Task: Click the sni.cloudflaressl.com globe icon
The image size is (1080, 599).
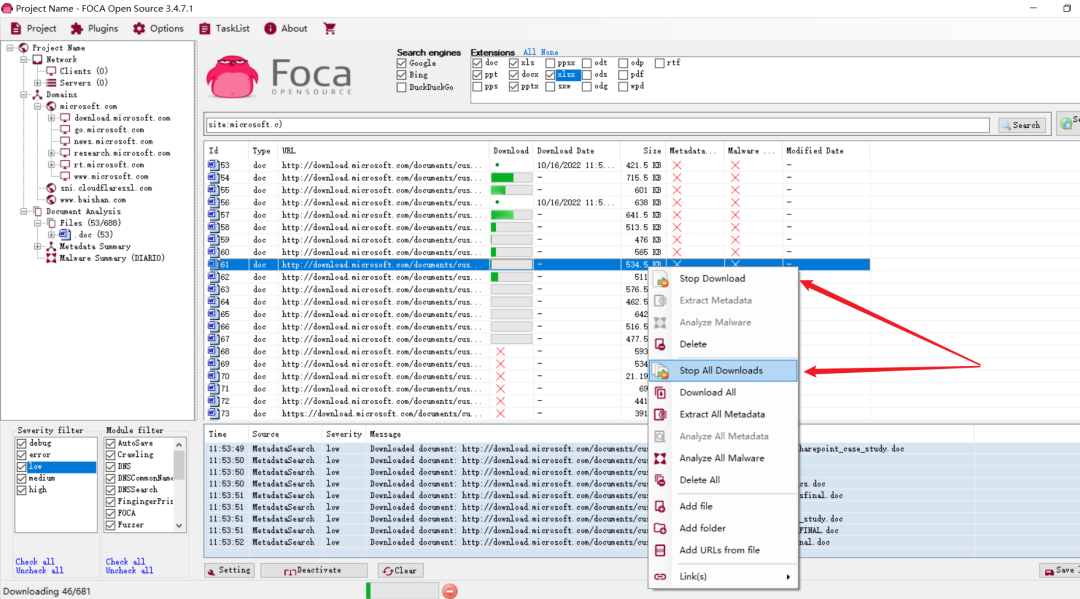Action: [x=51, y=188]
